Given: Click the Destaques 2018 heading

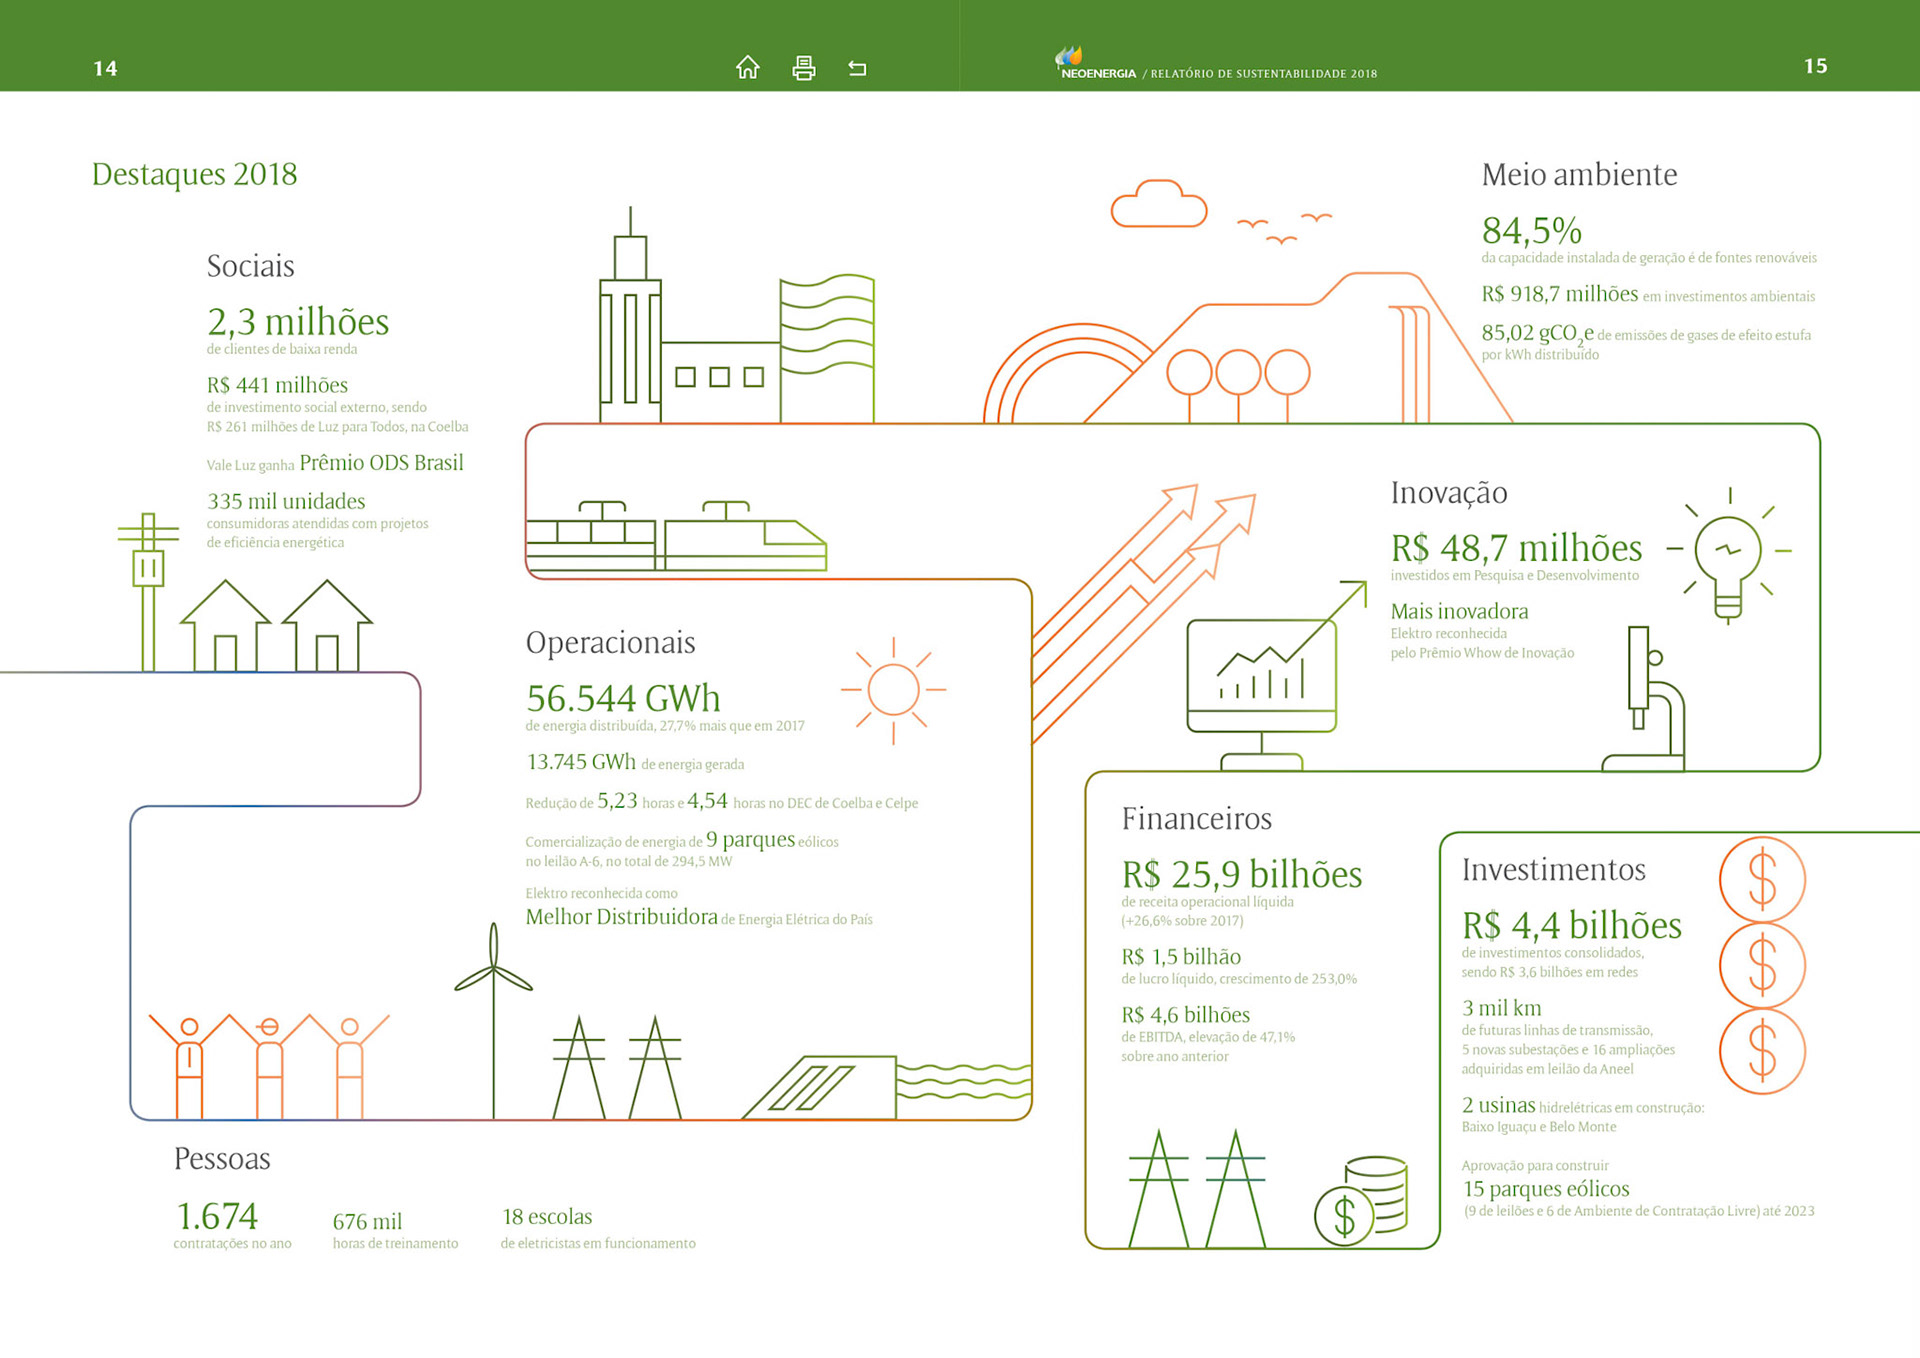Looking at the screenshot, I should tap(194, 174).
